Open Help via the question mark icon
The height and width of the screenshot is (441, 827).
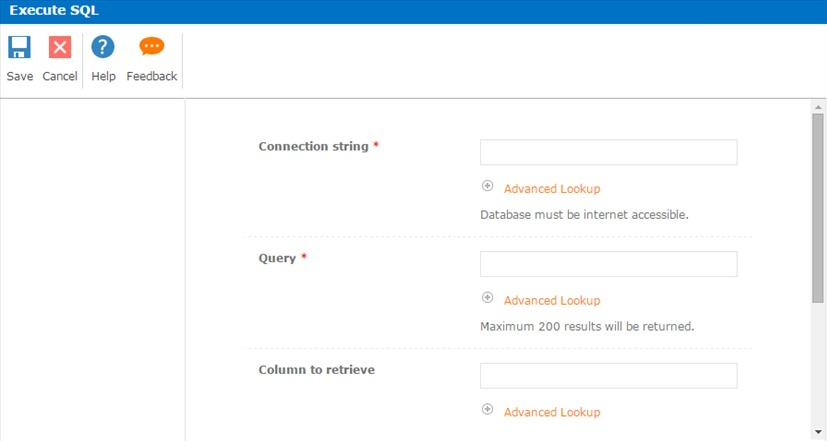click(103, 47)
